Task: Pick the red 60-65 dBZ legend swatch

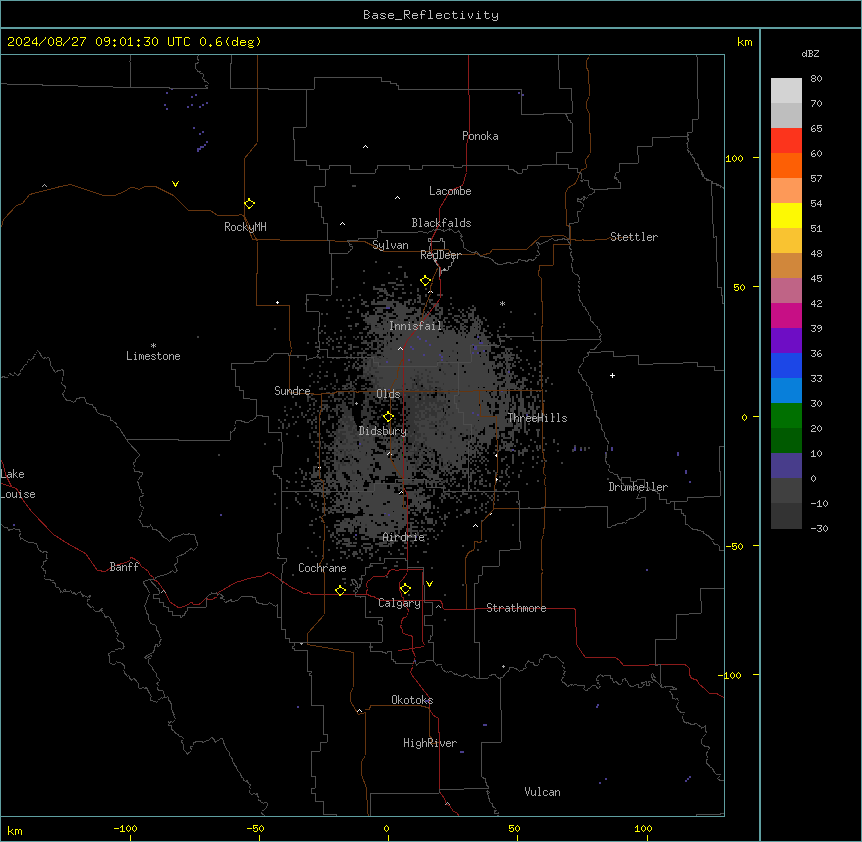Action: pos(786,141)
